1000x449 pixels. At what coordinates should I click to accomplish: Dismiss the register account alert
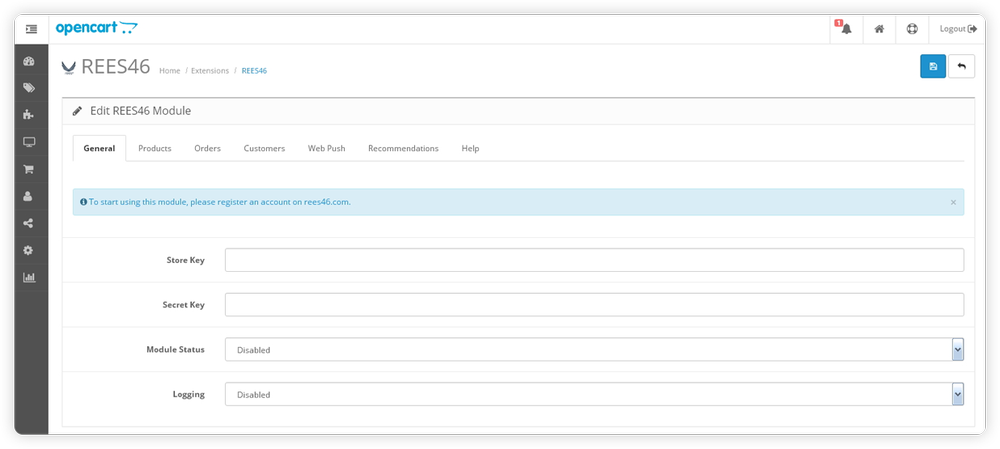click(x=953, y=202)
